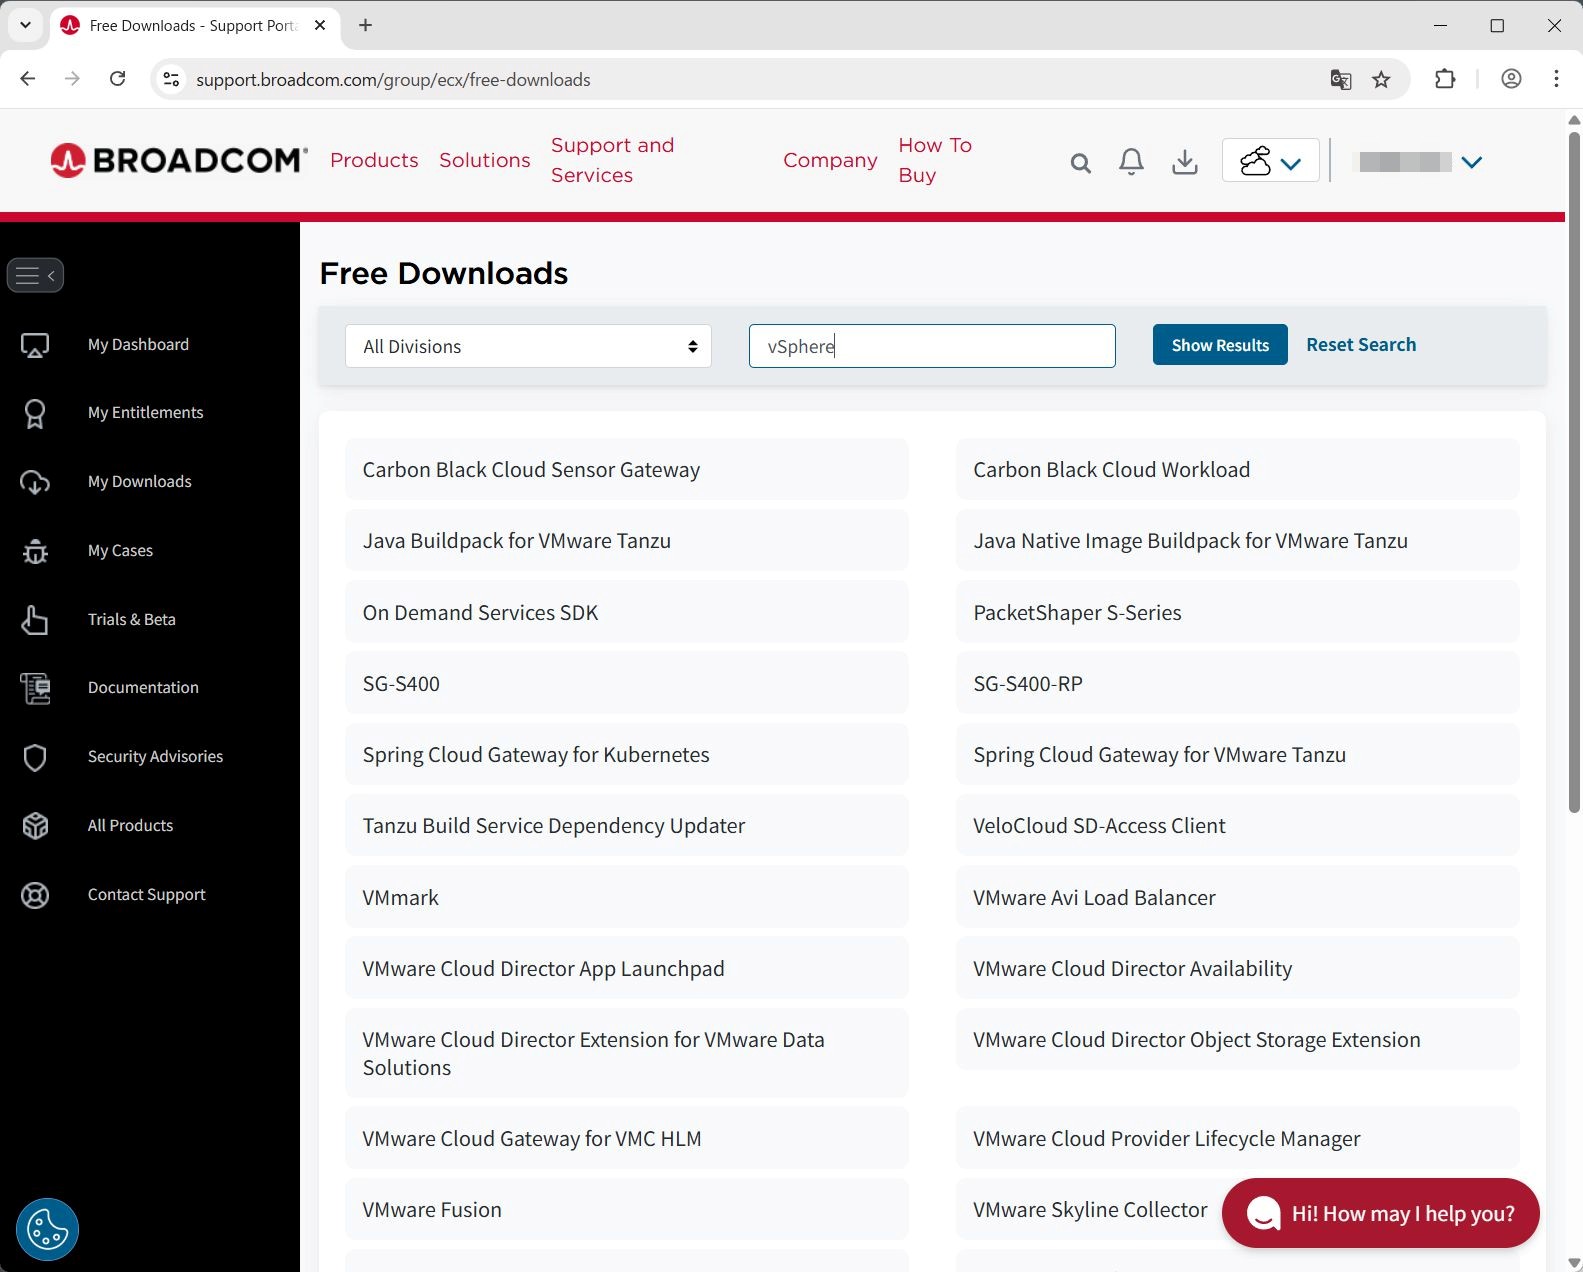Open PacketShaper S-Series downloads
The width and height of the screenshot is (1583, 1272).
tap(1237, 613)
